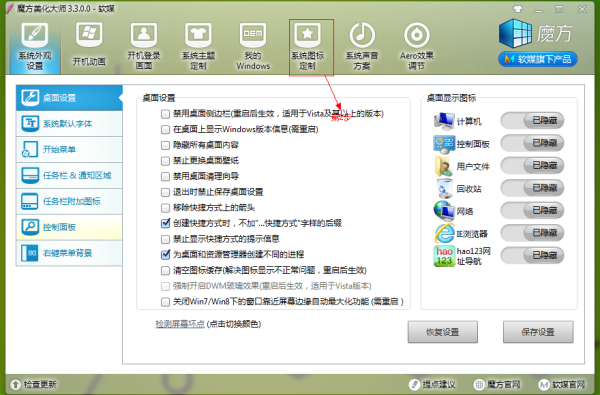Check 清空图标缓存 option
The image size is (600, 395).
(x=165, y=271)
